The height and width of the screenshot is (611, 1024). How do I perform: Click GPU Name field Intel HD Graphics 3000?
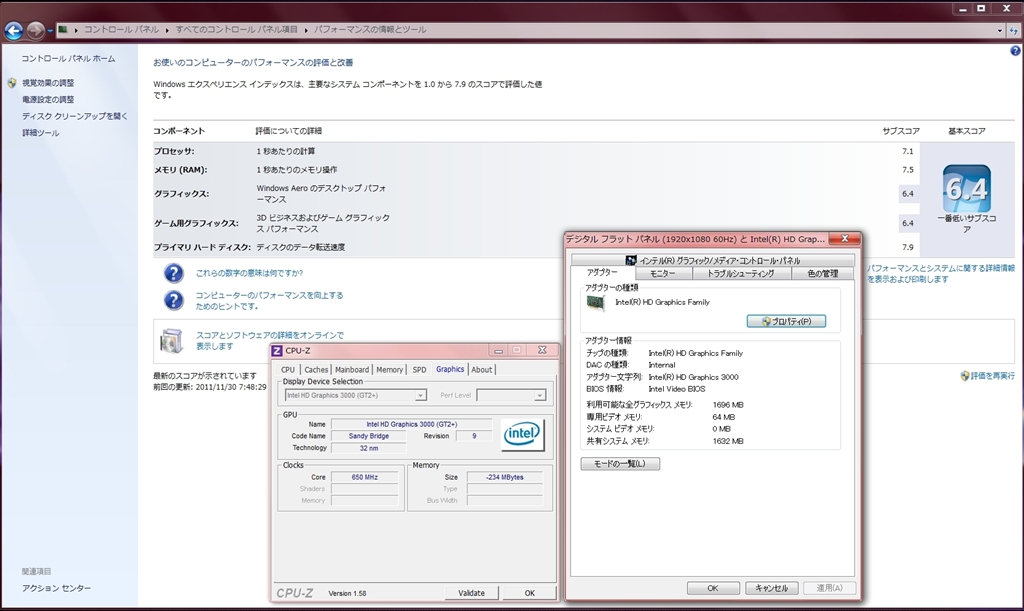point(411,424)
